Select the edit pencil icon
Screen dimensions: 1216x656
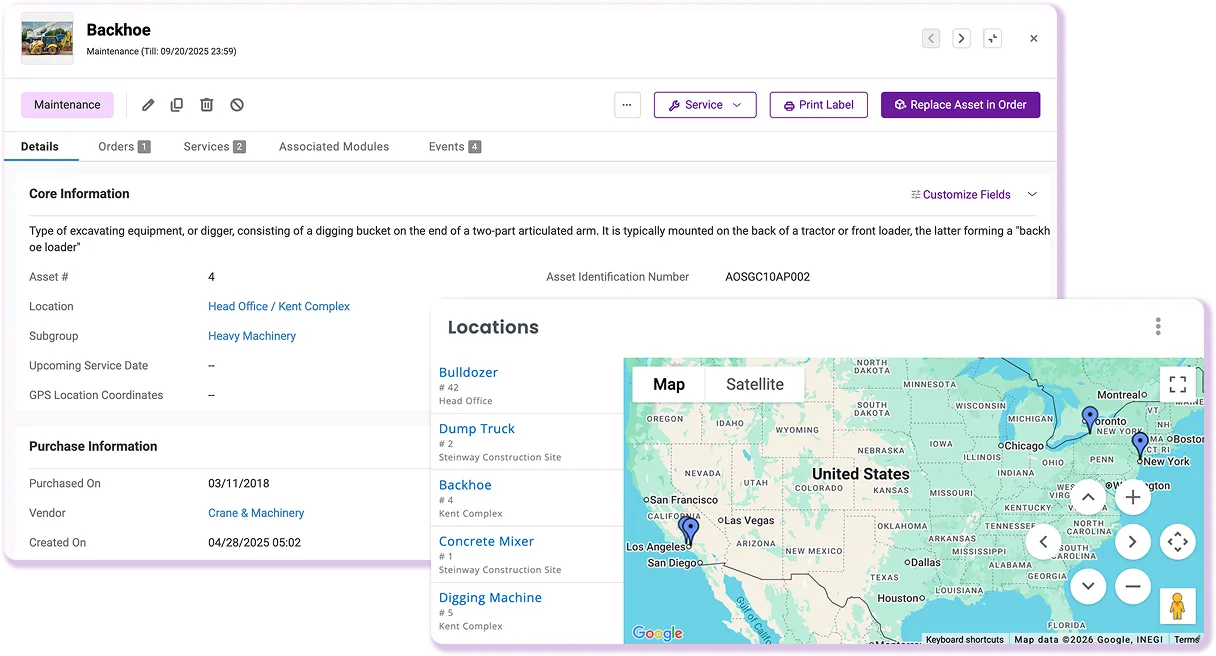pyautogui.click(x=147, y=104)
